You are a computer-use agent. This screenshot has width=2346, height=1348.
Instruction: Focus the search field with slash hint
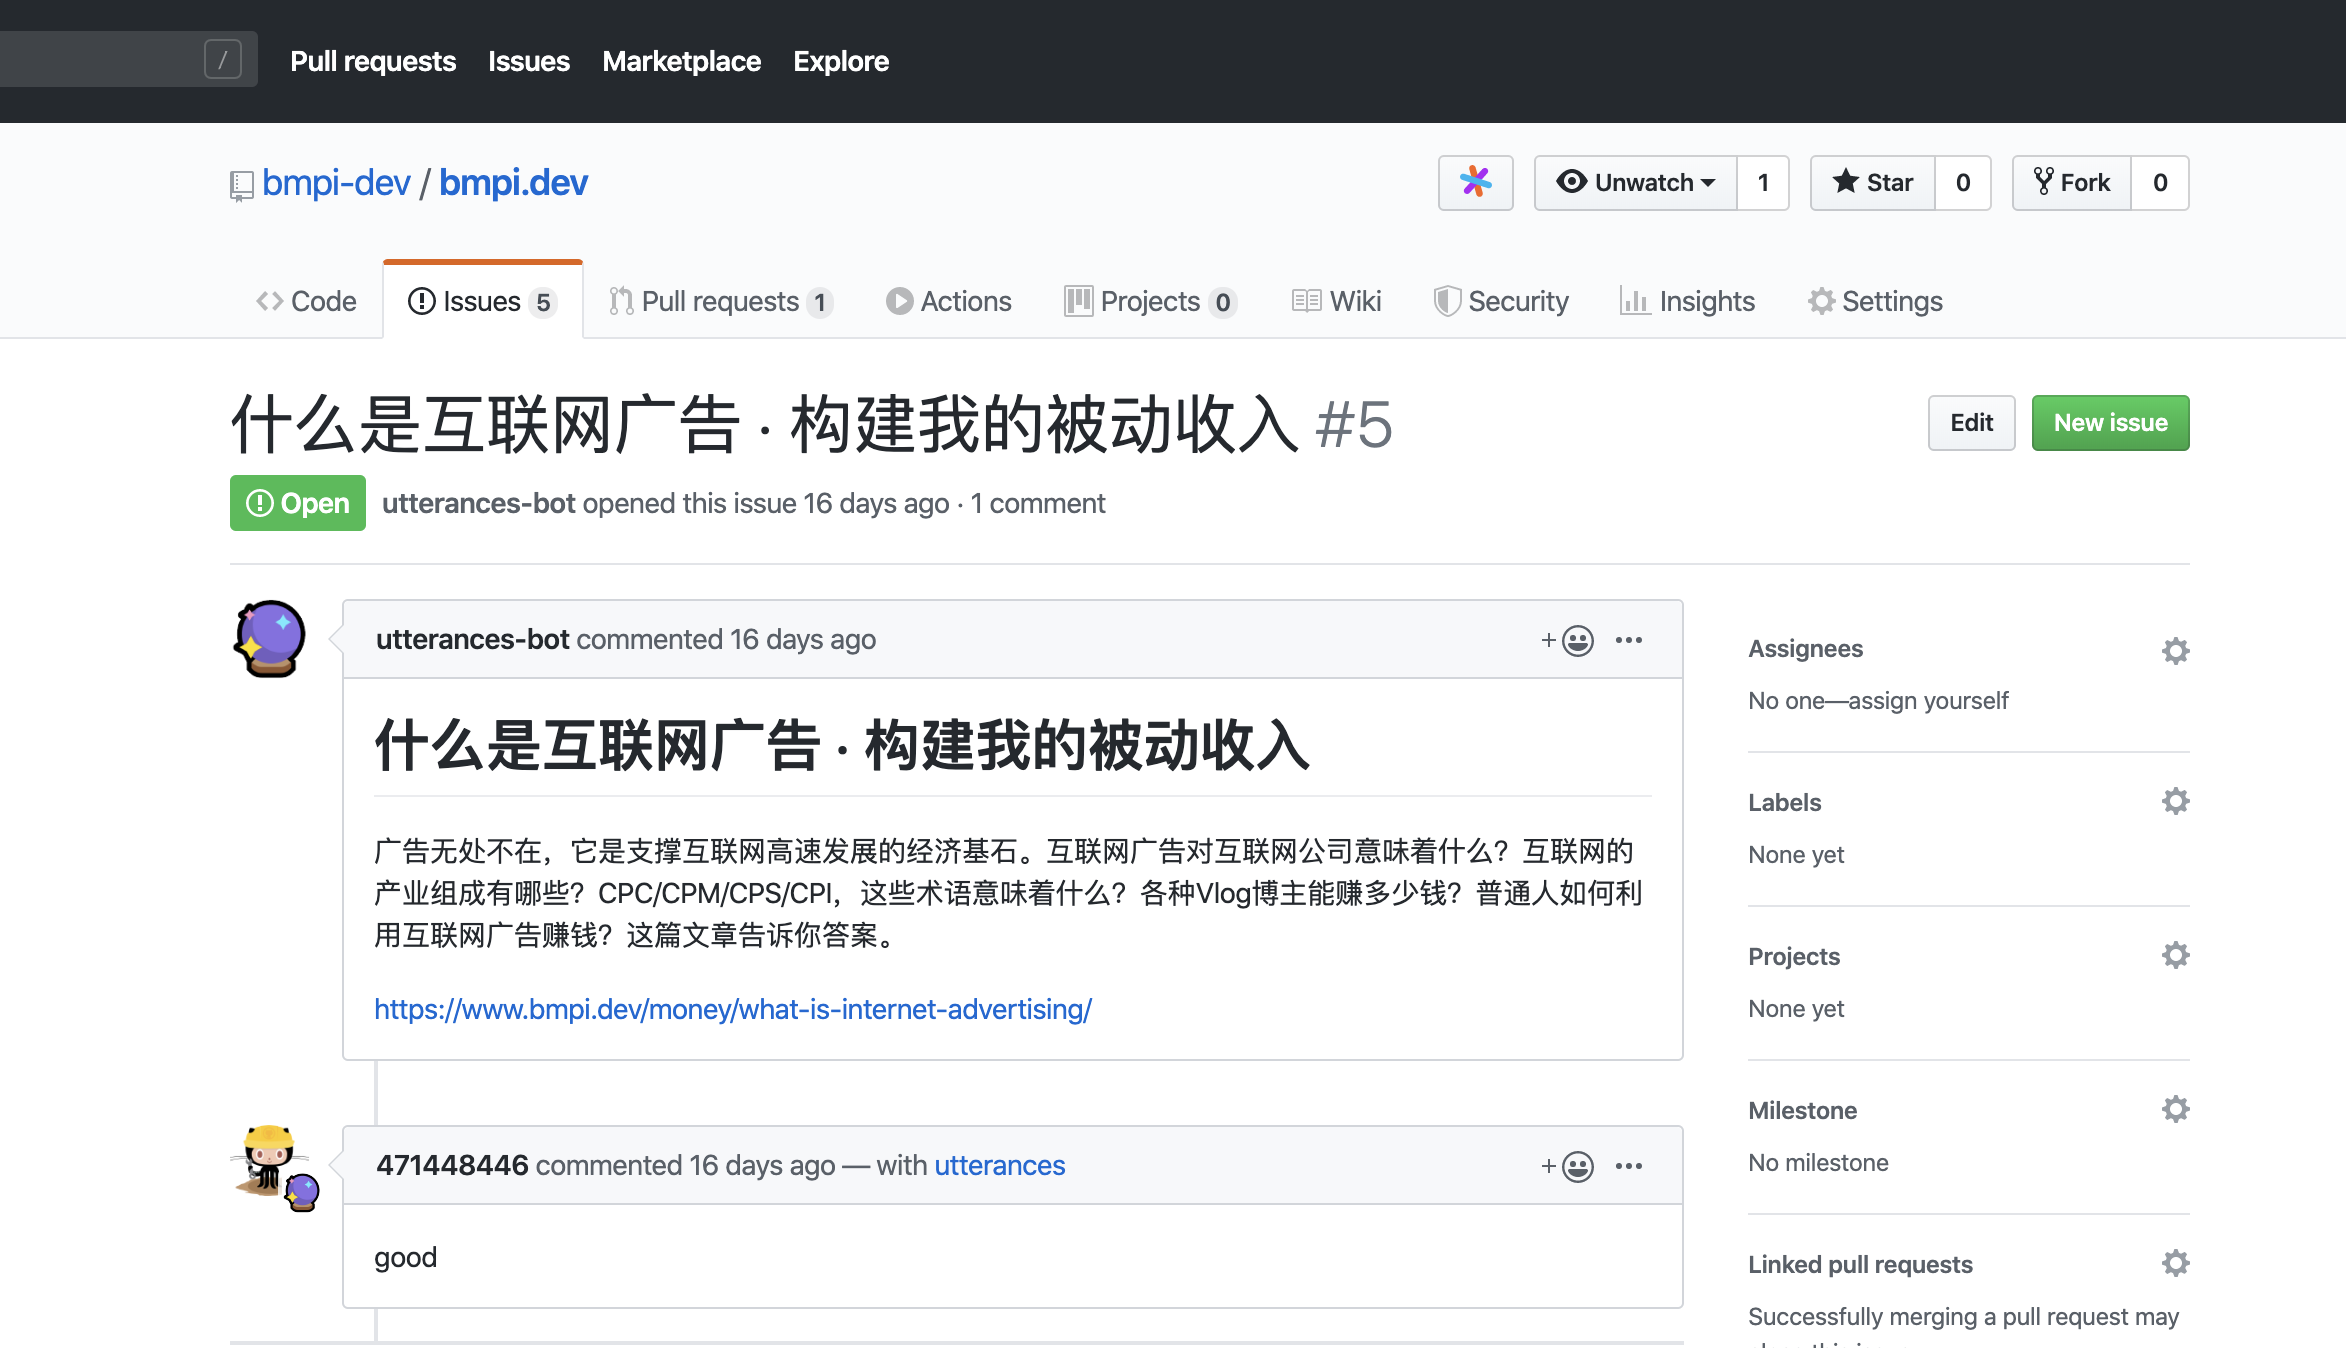point(110,60)
